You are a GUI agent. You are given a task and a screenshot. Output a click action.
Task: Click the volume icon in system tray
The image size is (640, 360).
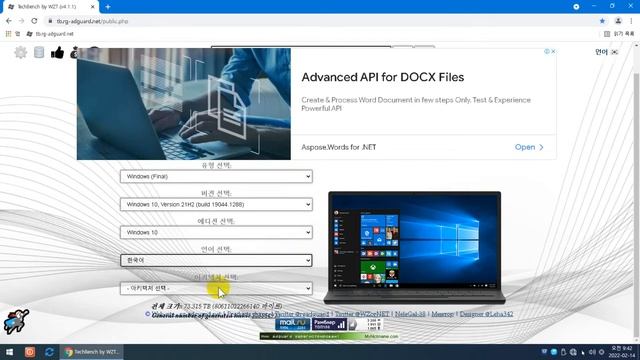tap(592, 352)
